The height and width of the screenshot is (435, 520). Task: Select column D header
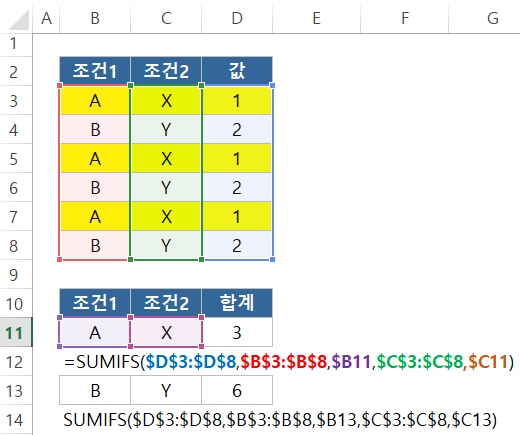point(237,18)
